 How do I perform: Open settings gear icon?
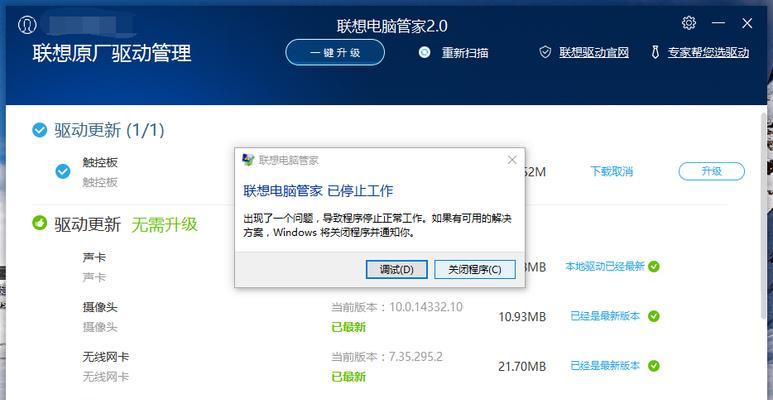[689, 23]
